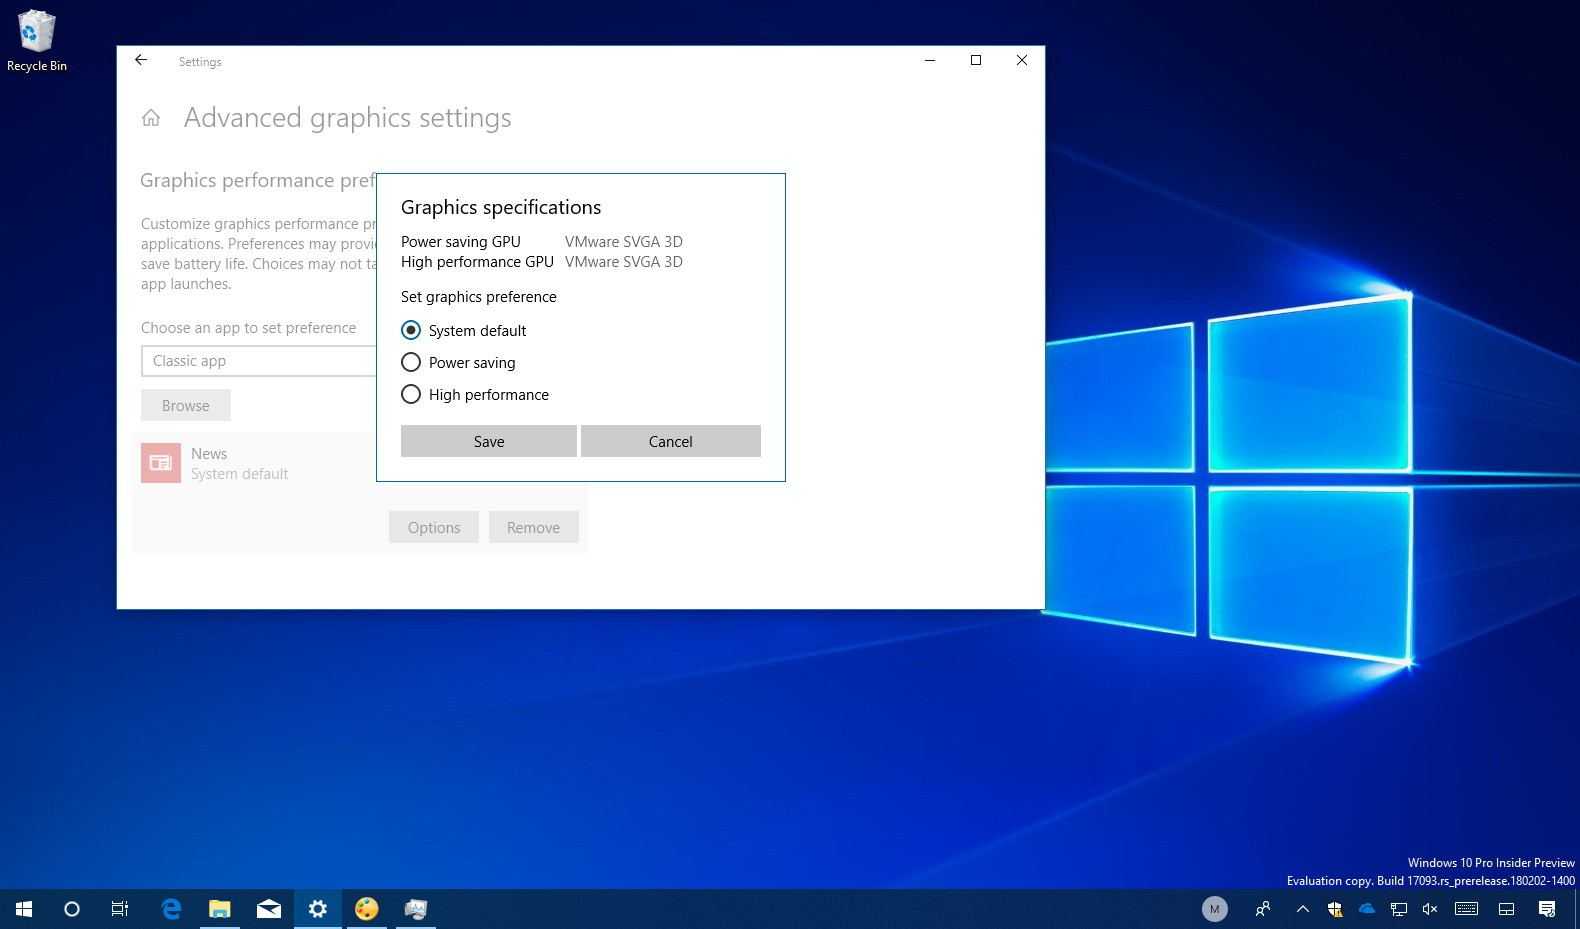Open the Recycle Bin desktop icon
Image resolution: width=1580 pixels, height=929 pixels.
36,40
